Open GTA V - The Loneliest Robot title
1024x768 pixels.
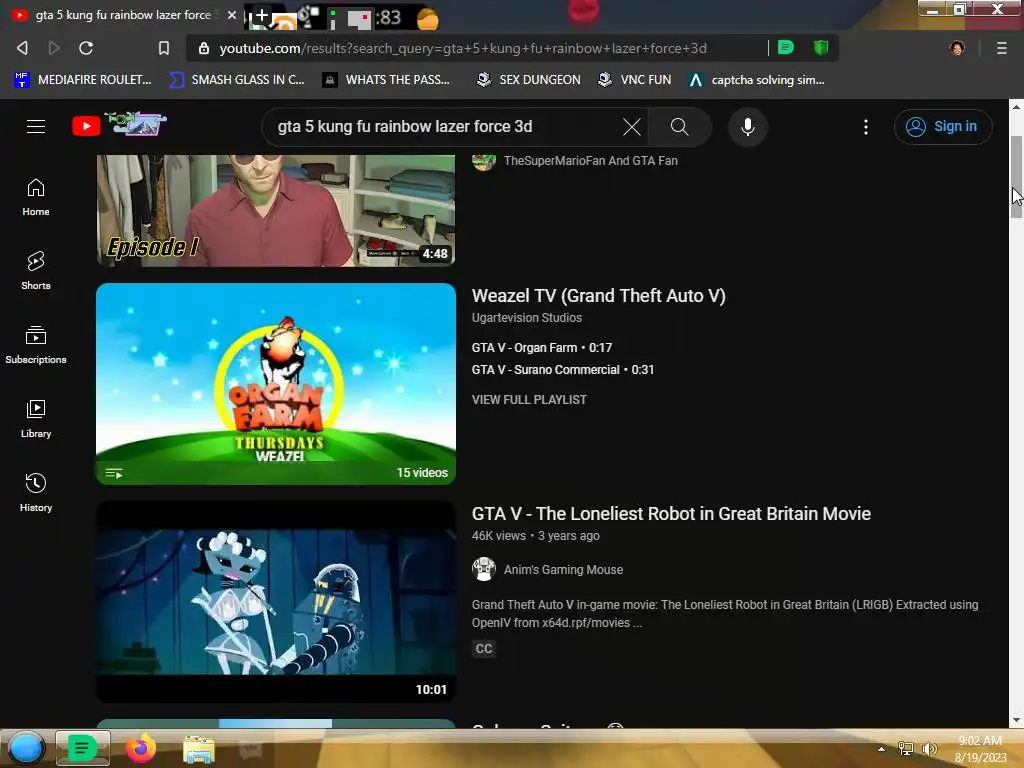click(x=671, y=514)
